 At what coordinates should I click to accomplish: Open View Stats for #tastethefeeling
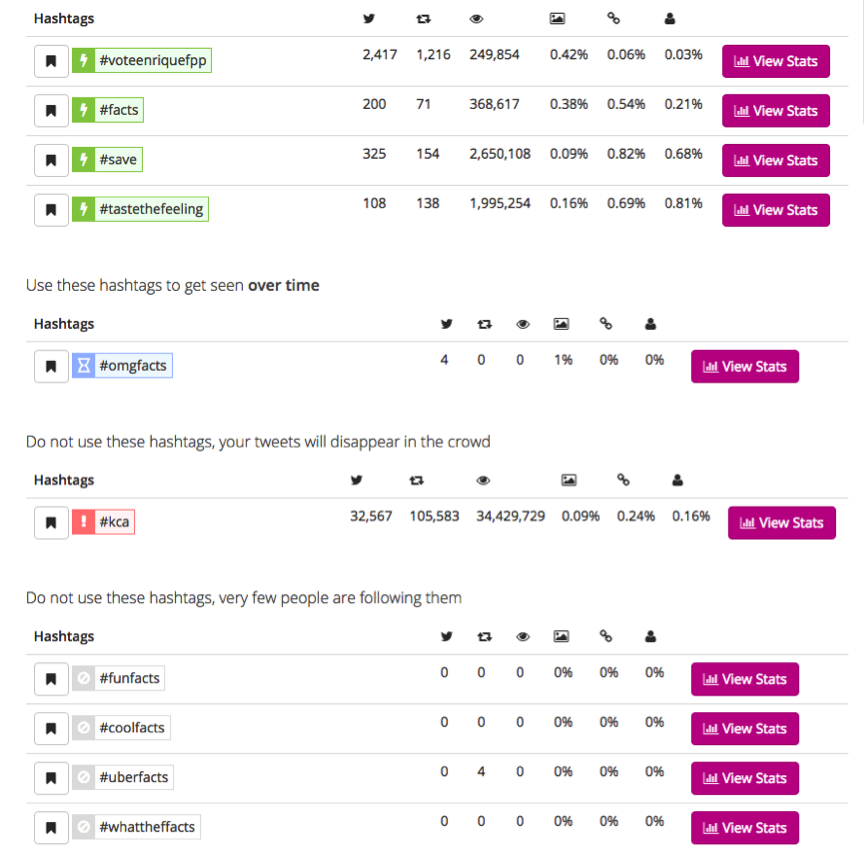pos(776,210)
